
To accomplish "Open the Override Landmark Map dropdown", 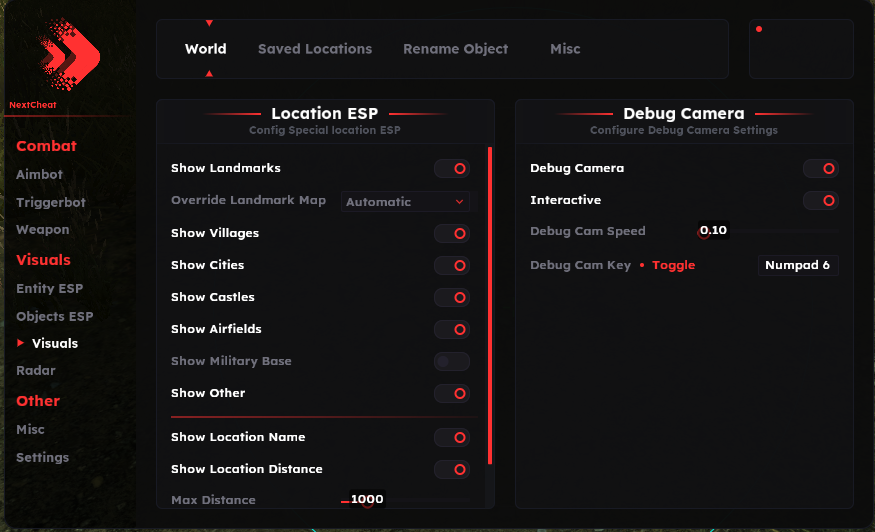I will tap(405, 202).
